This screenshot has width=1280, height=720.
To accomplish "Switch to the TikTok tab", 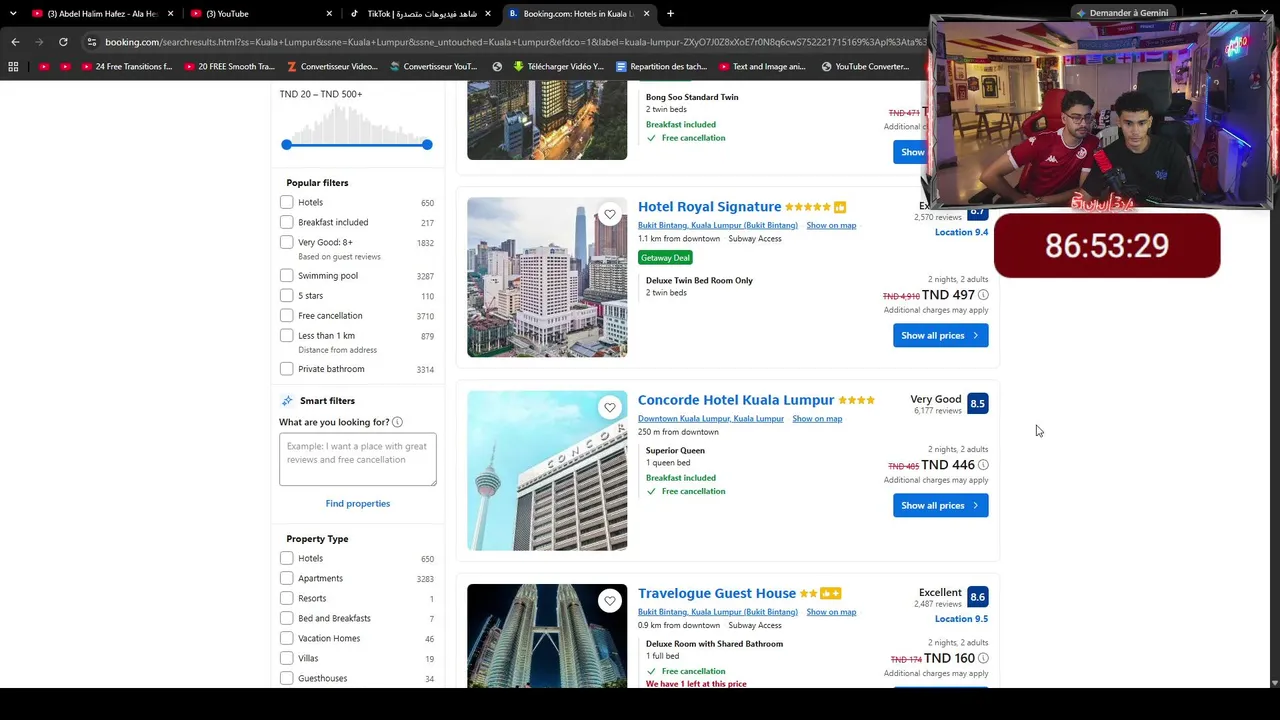I will pos(420,14).
